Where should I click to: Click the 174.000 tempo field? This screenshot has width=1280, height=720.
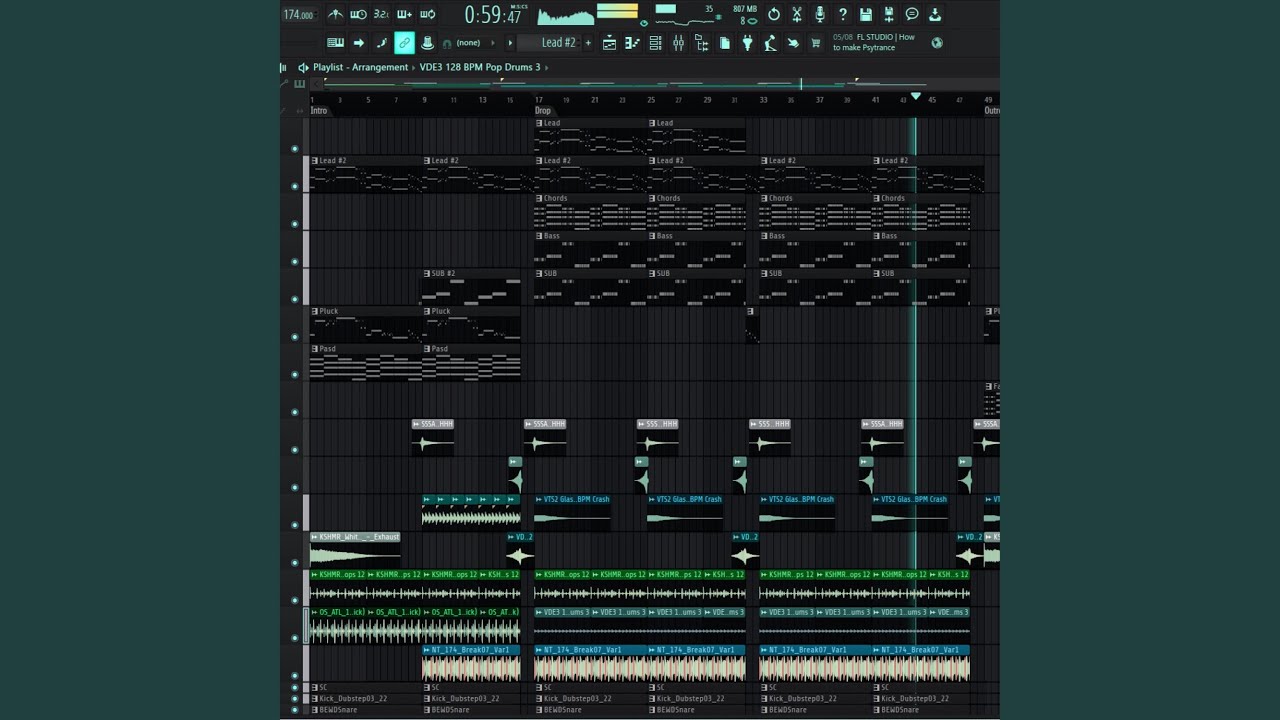click(298, 14)
